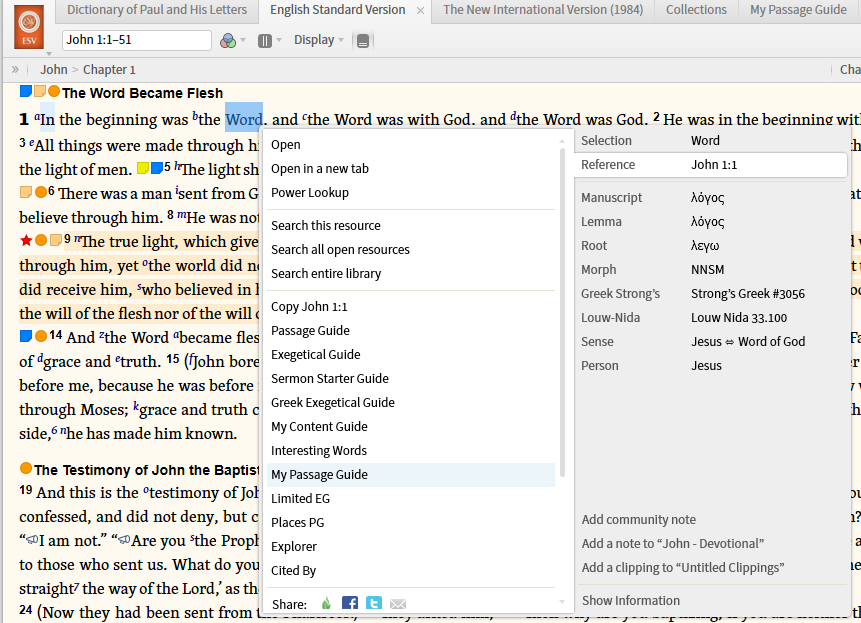Click the orange circle note icon by The Testimony heading
Screen dimensions: 861x623
[26, 468]
